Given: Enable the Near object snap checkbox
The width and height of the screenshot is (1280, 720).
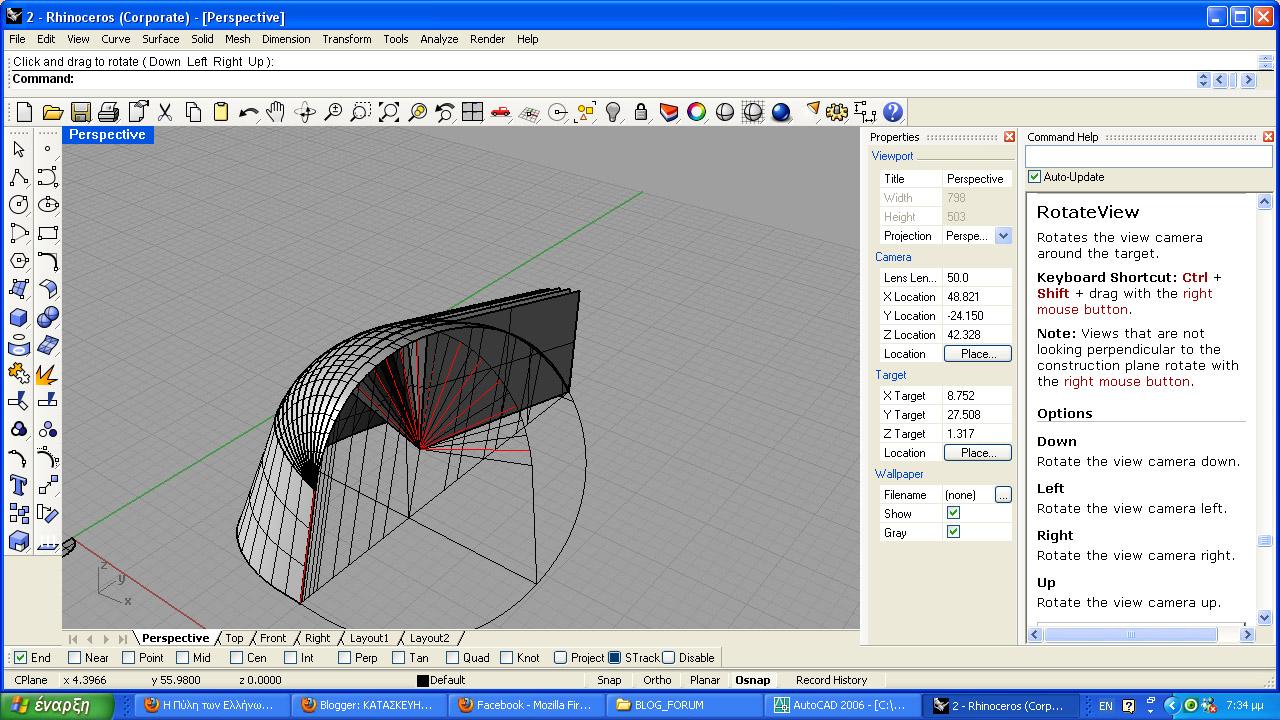Looking at the screenshot, I should 75,658.
